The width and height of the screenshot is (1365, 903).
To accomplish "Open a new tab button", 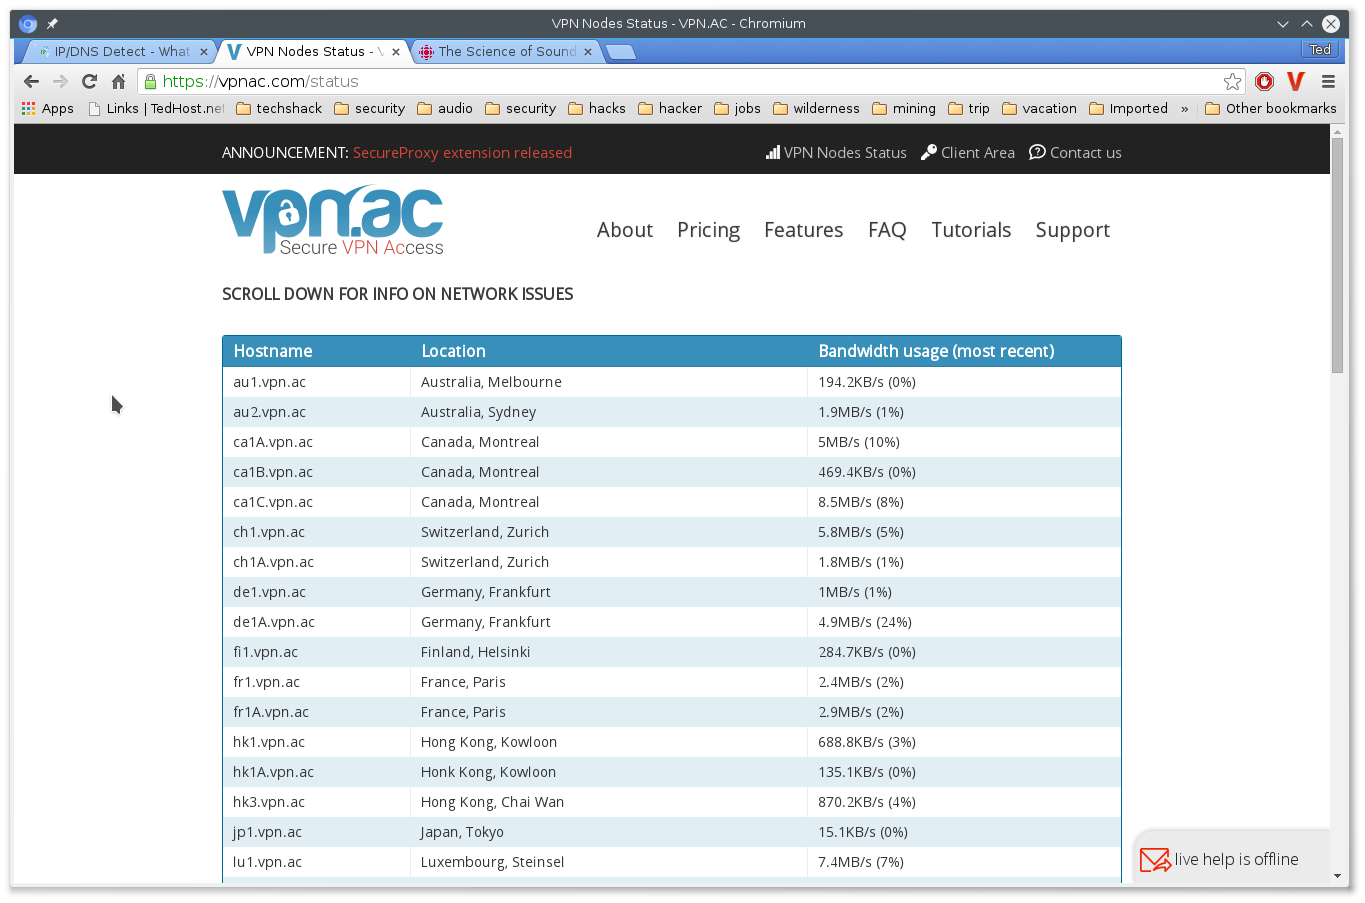I will click(621, 52).
